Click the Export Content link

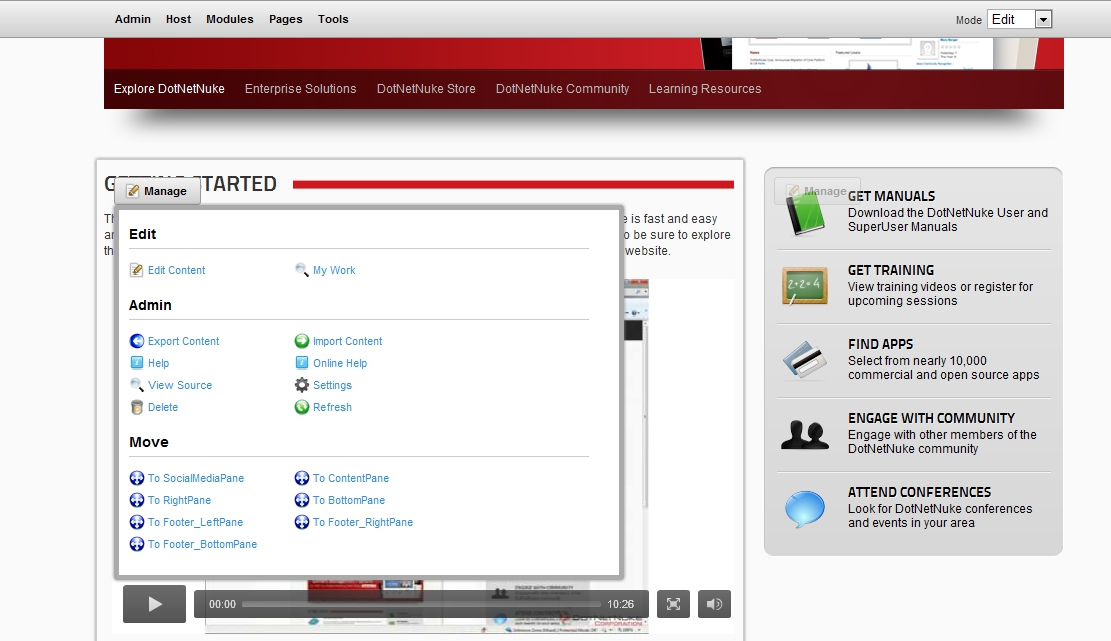(x=184, y=341)
